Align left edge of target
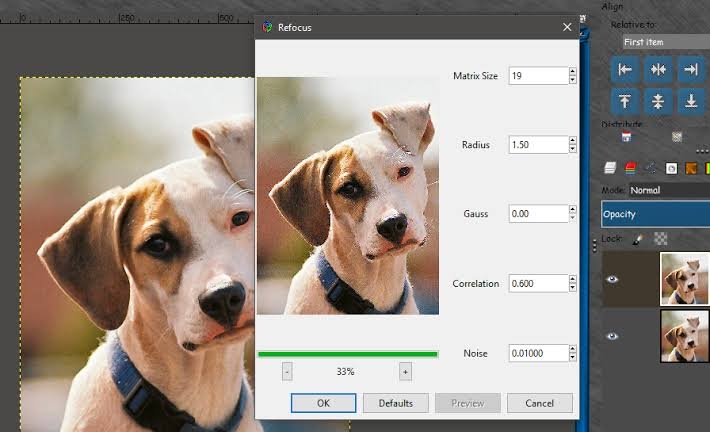Image resolution: width=710 pixels, height=432 pixels. tap(625, 69)
